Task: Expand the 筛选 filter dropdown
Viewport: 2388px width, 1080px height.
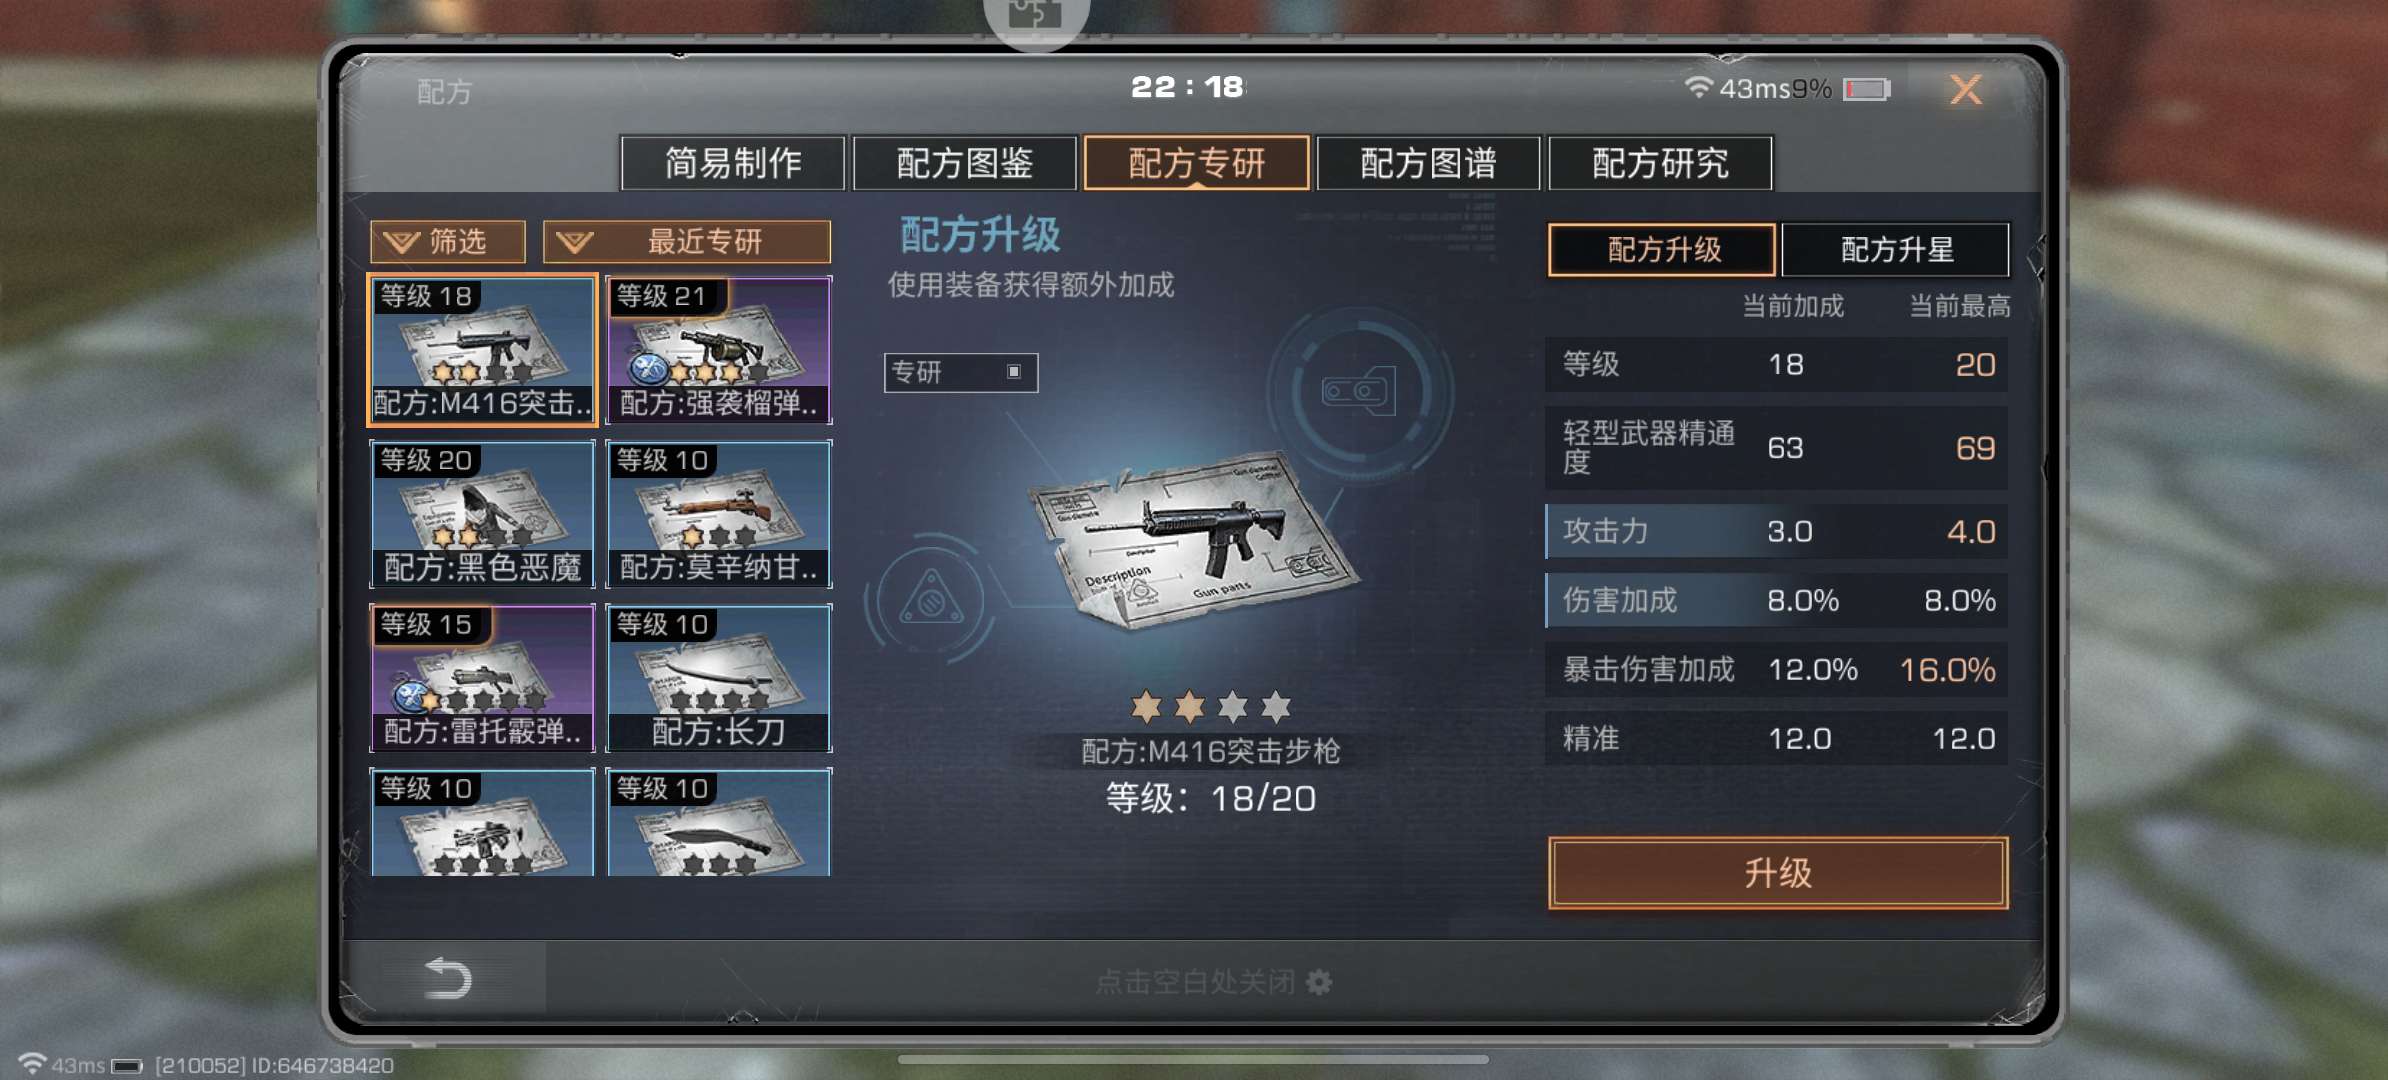Action: 448,241
